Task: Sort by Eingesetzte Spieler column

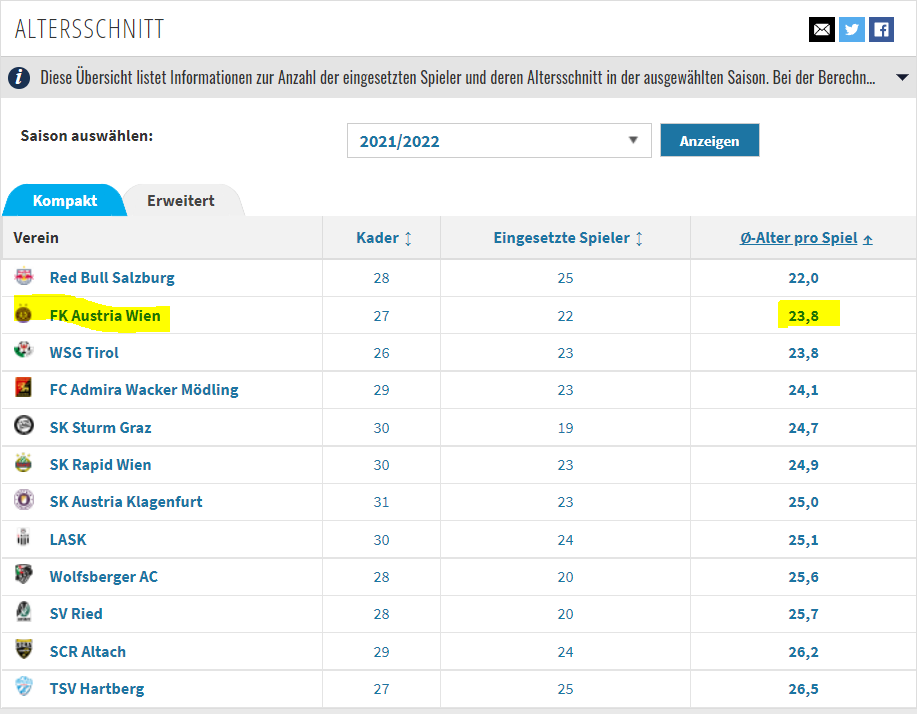Action: pyautogui.click(x=568, y=238)
